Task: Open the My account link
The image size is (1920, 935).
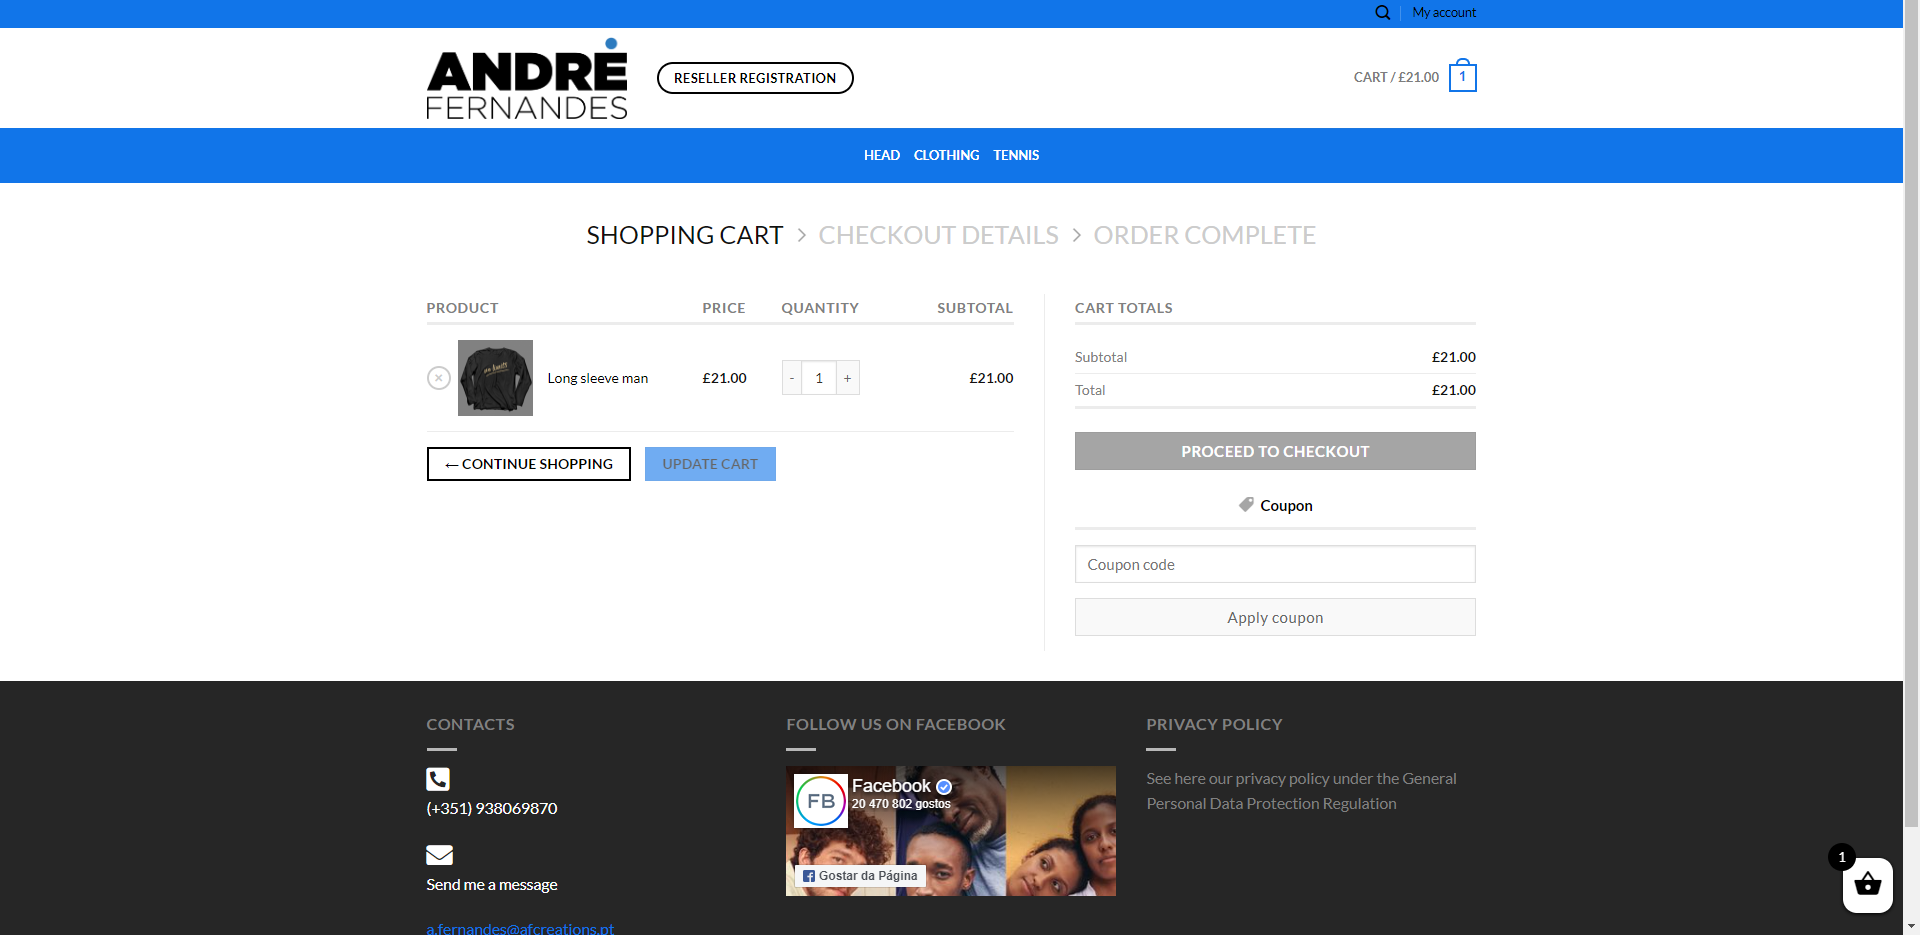Action: [1443, 13]
